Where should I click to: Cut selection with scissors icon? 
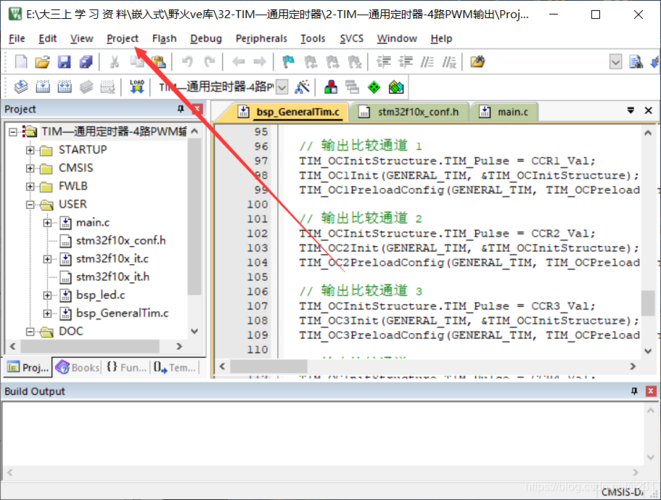pyautogui.click(x=114, y=62)
